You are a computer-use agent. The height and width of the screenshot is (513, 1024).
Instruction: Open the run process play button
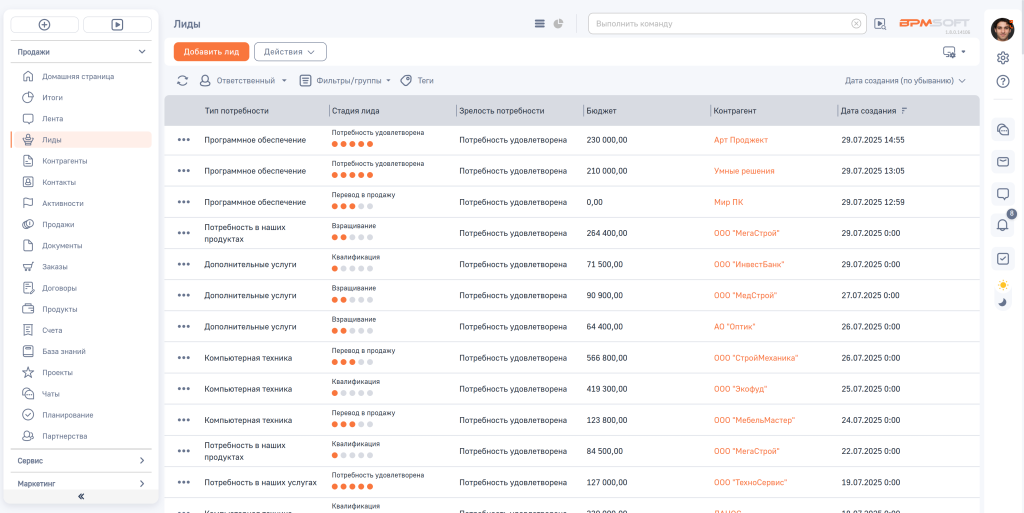pos(118,24)
